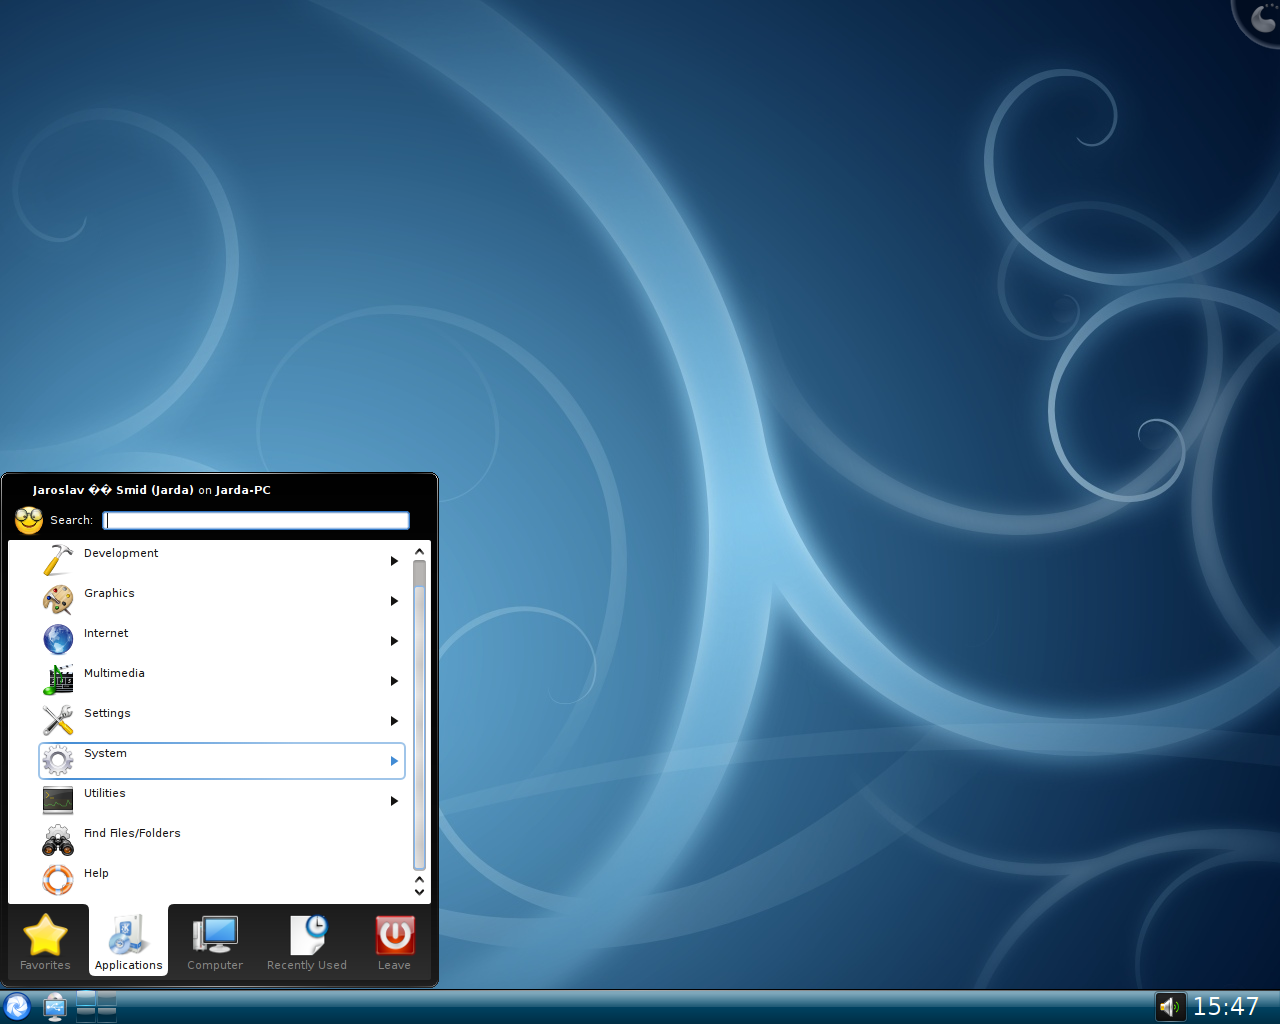
Task: Click the scrollbar down arrow at list bottom
Action: click(419, 892)
